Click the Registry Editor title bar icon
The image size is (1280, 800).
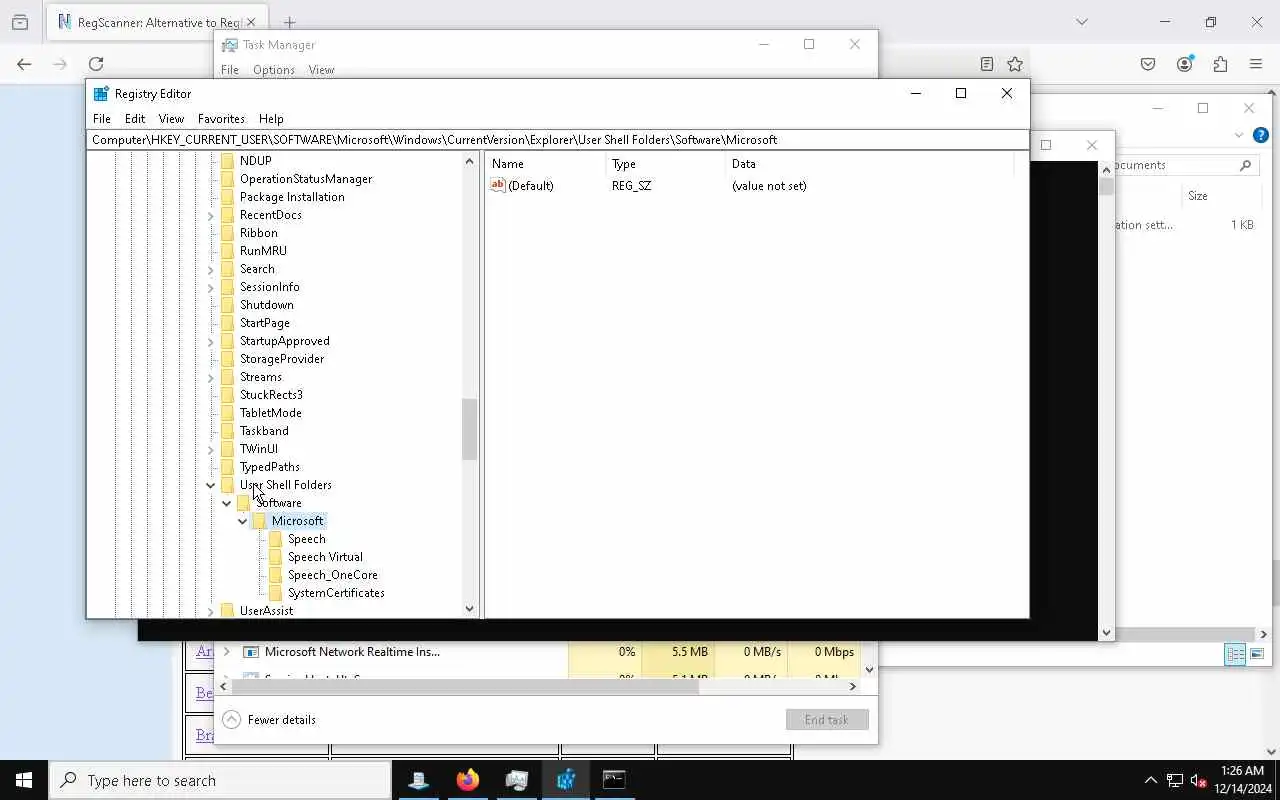(x=101, y=94)
